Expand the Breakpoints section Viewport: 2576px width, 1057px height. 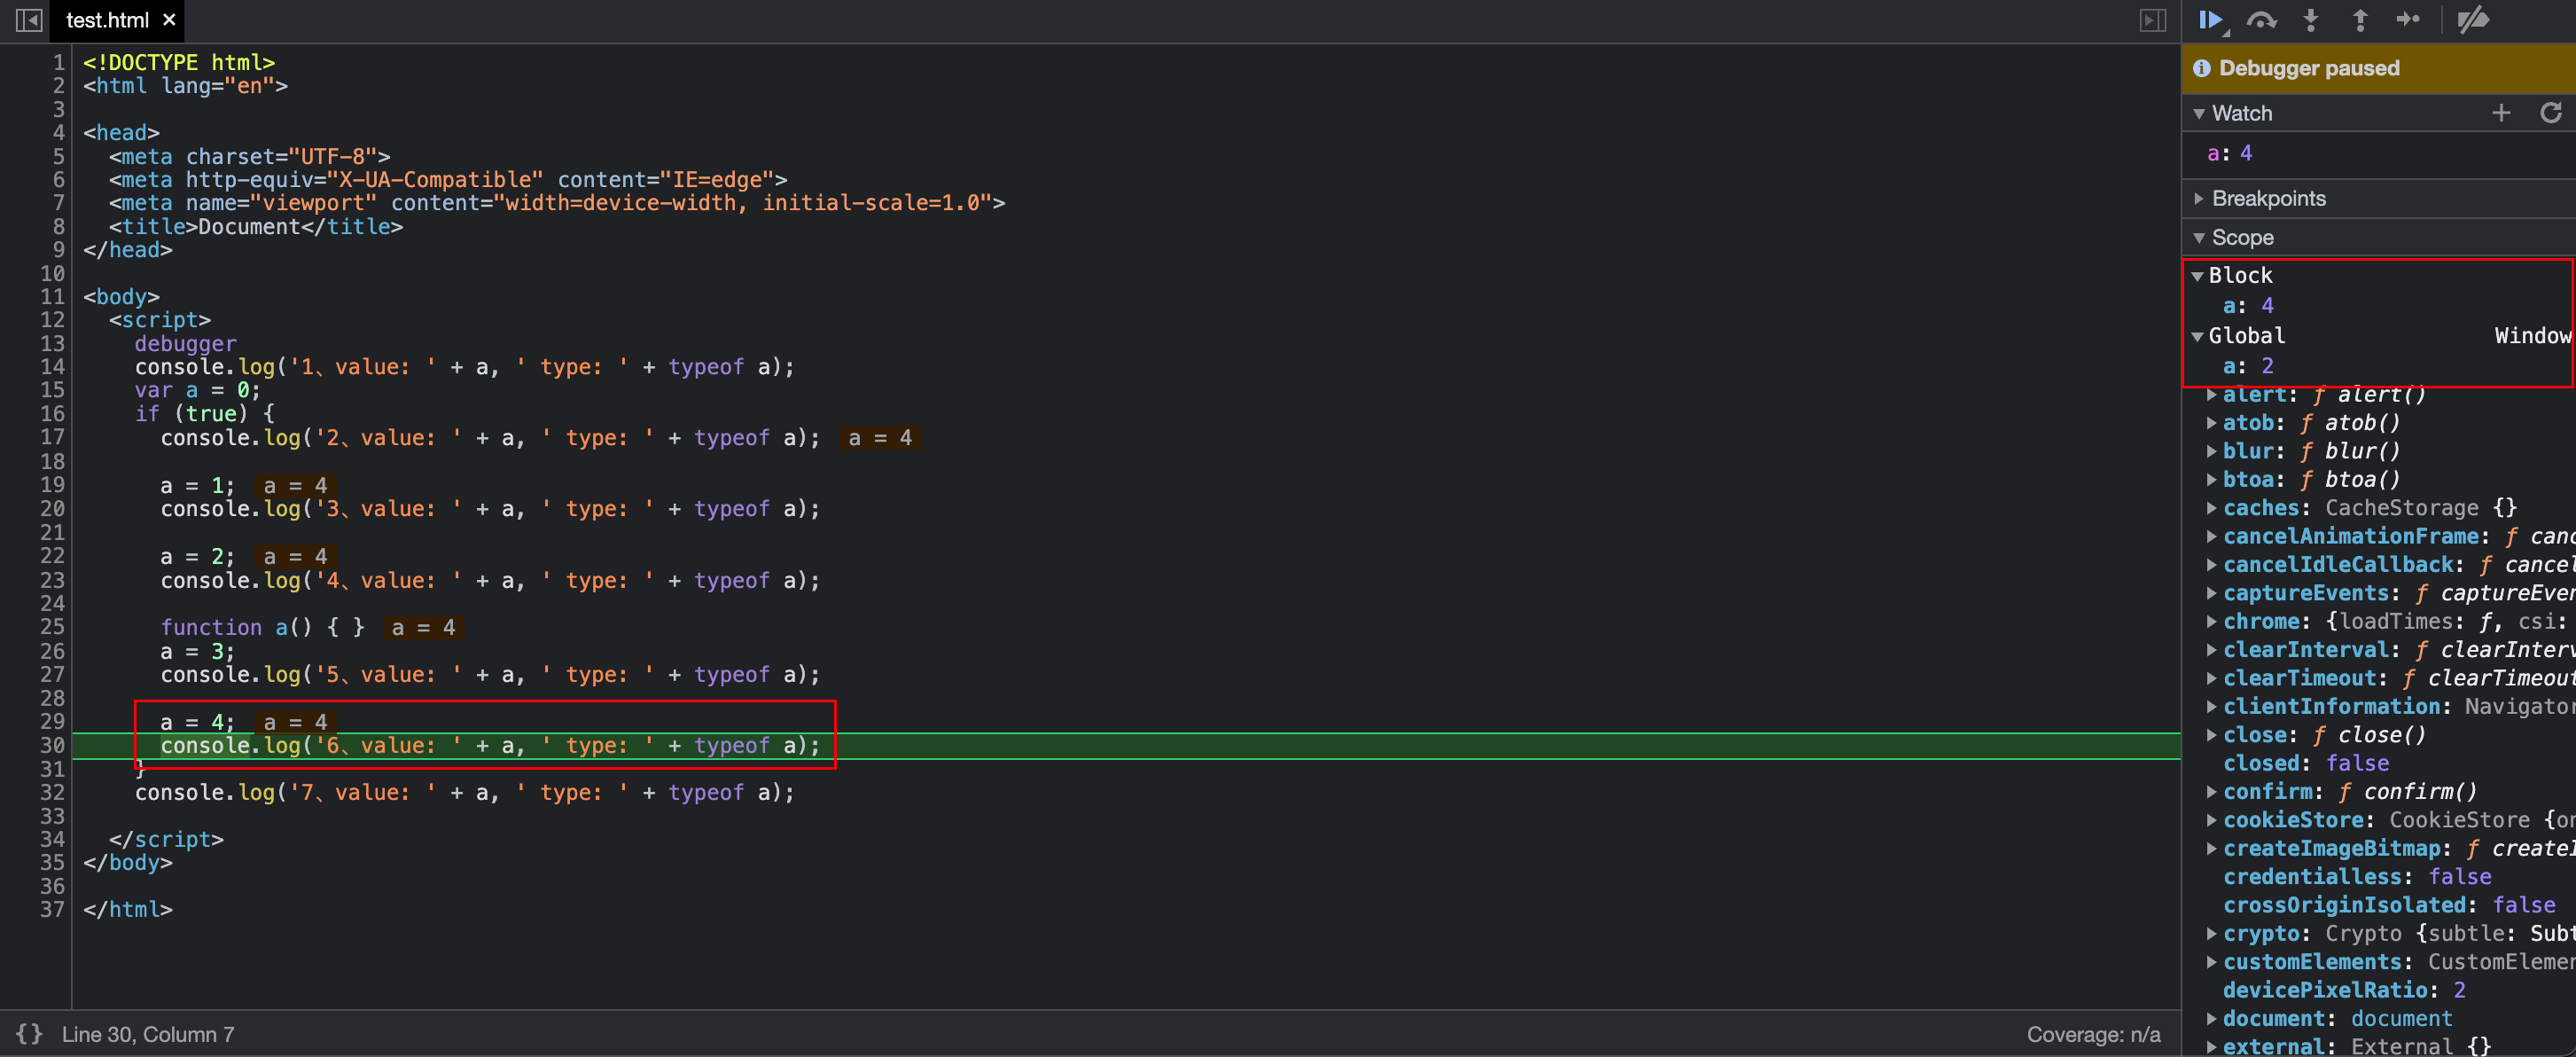(x=2199, y=199)
